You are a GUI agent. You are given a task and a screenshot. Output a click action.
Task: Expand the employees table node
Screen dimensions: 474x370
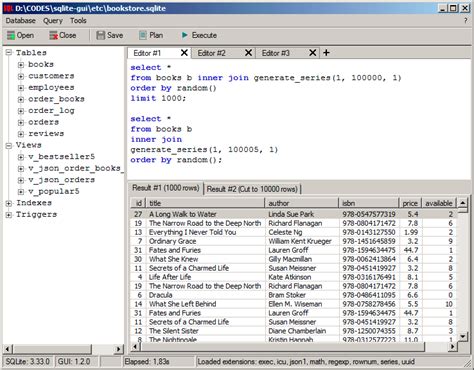(x=21, y=88)
